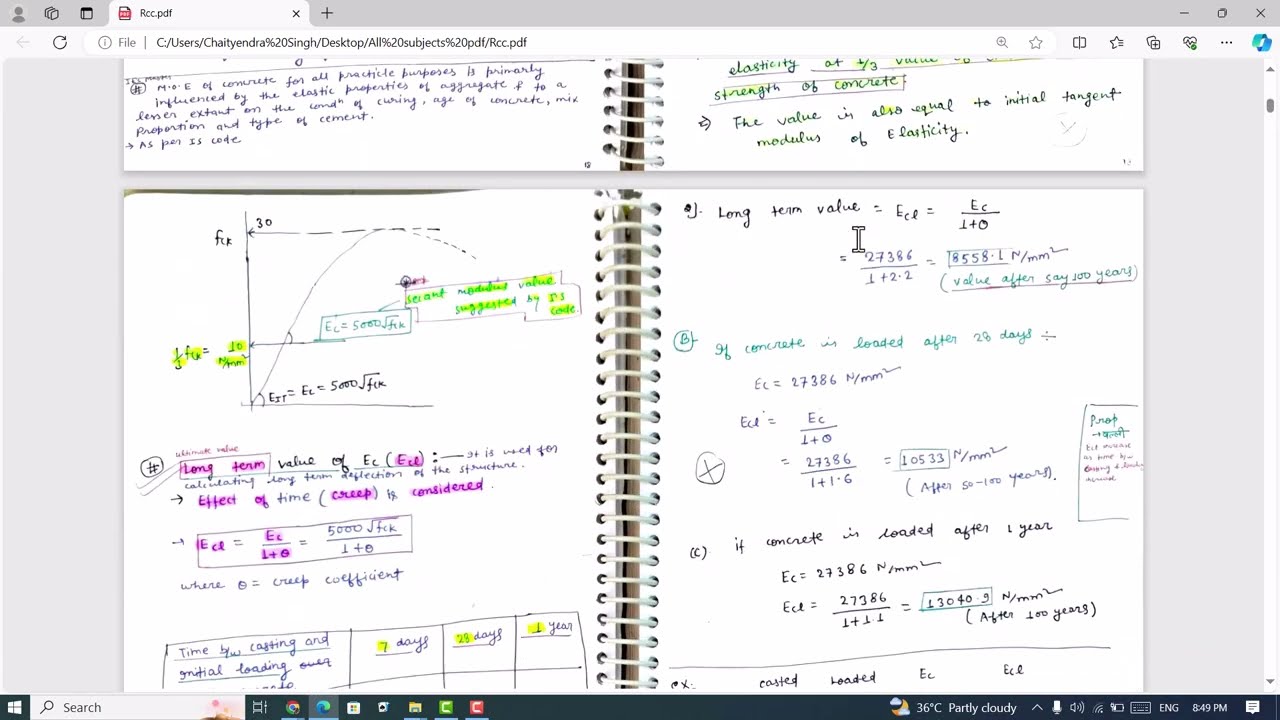The image size is (1280, 720).
Task: Open the Favorites list
Action: [x=1117, y=42]
